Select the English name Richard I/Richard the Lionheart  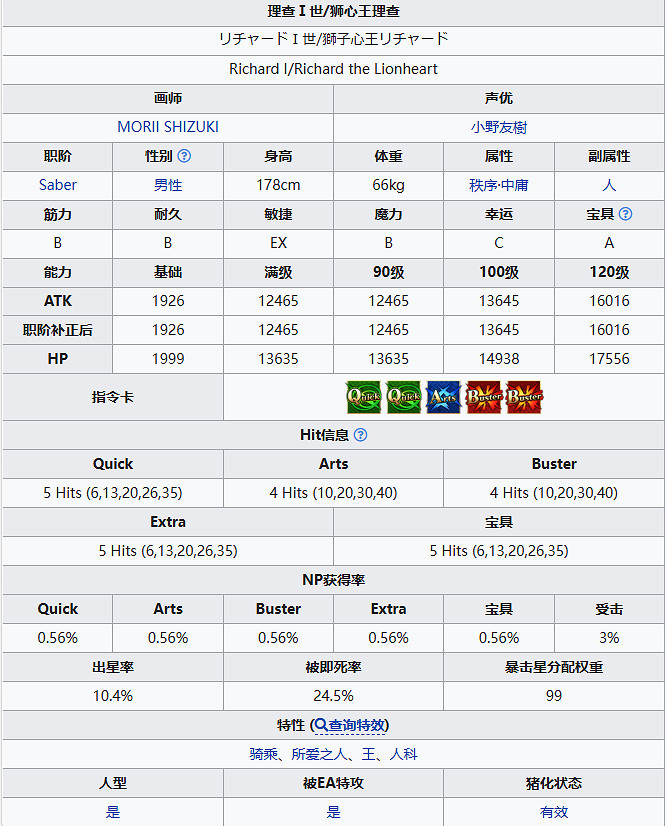click(x=334, y=69)
